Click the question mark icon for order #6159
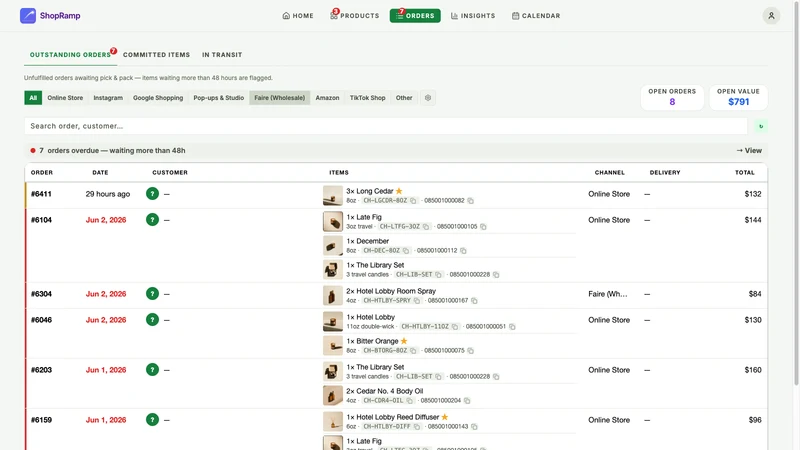This screenshot has height=450, width=800. tap(152, 420)
